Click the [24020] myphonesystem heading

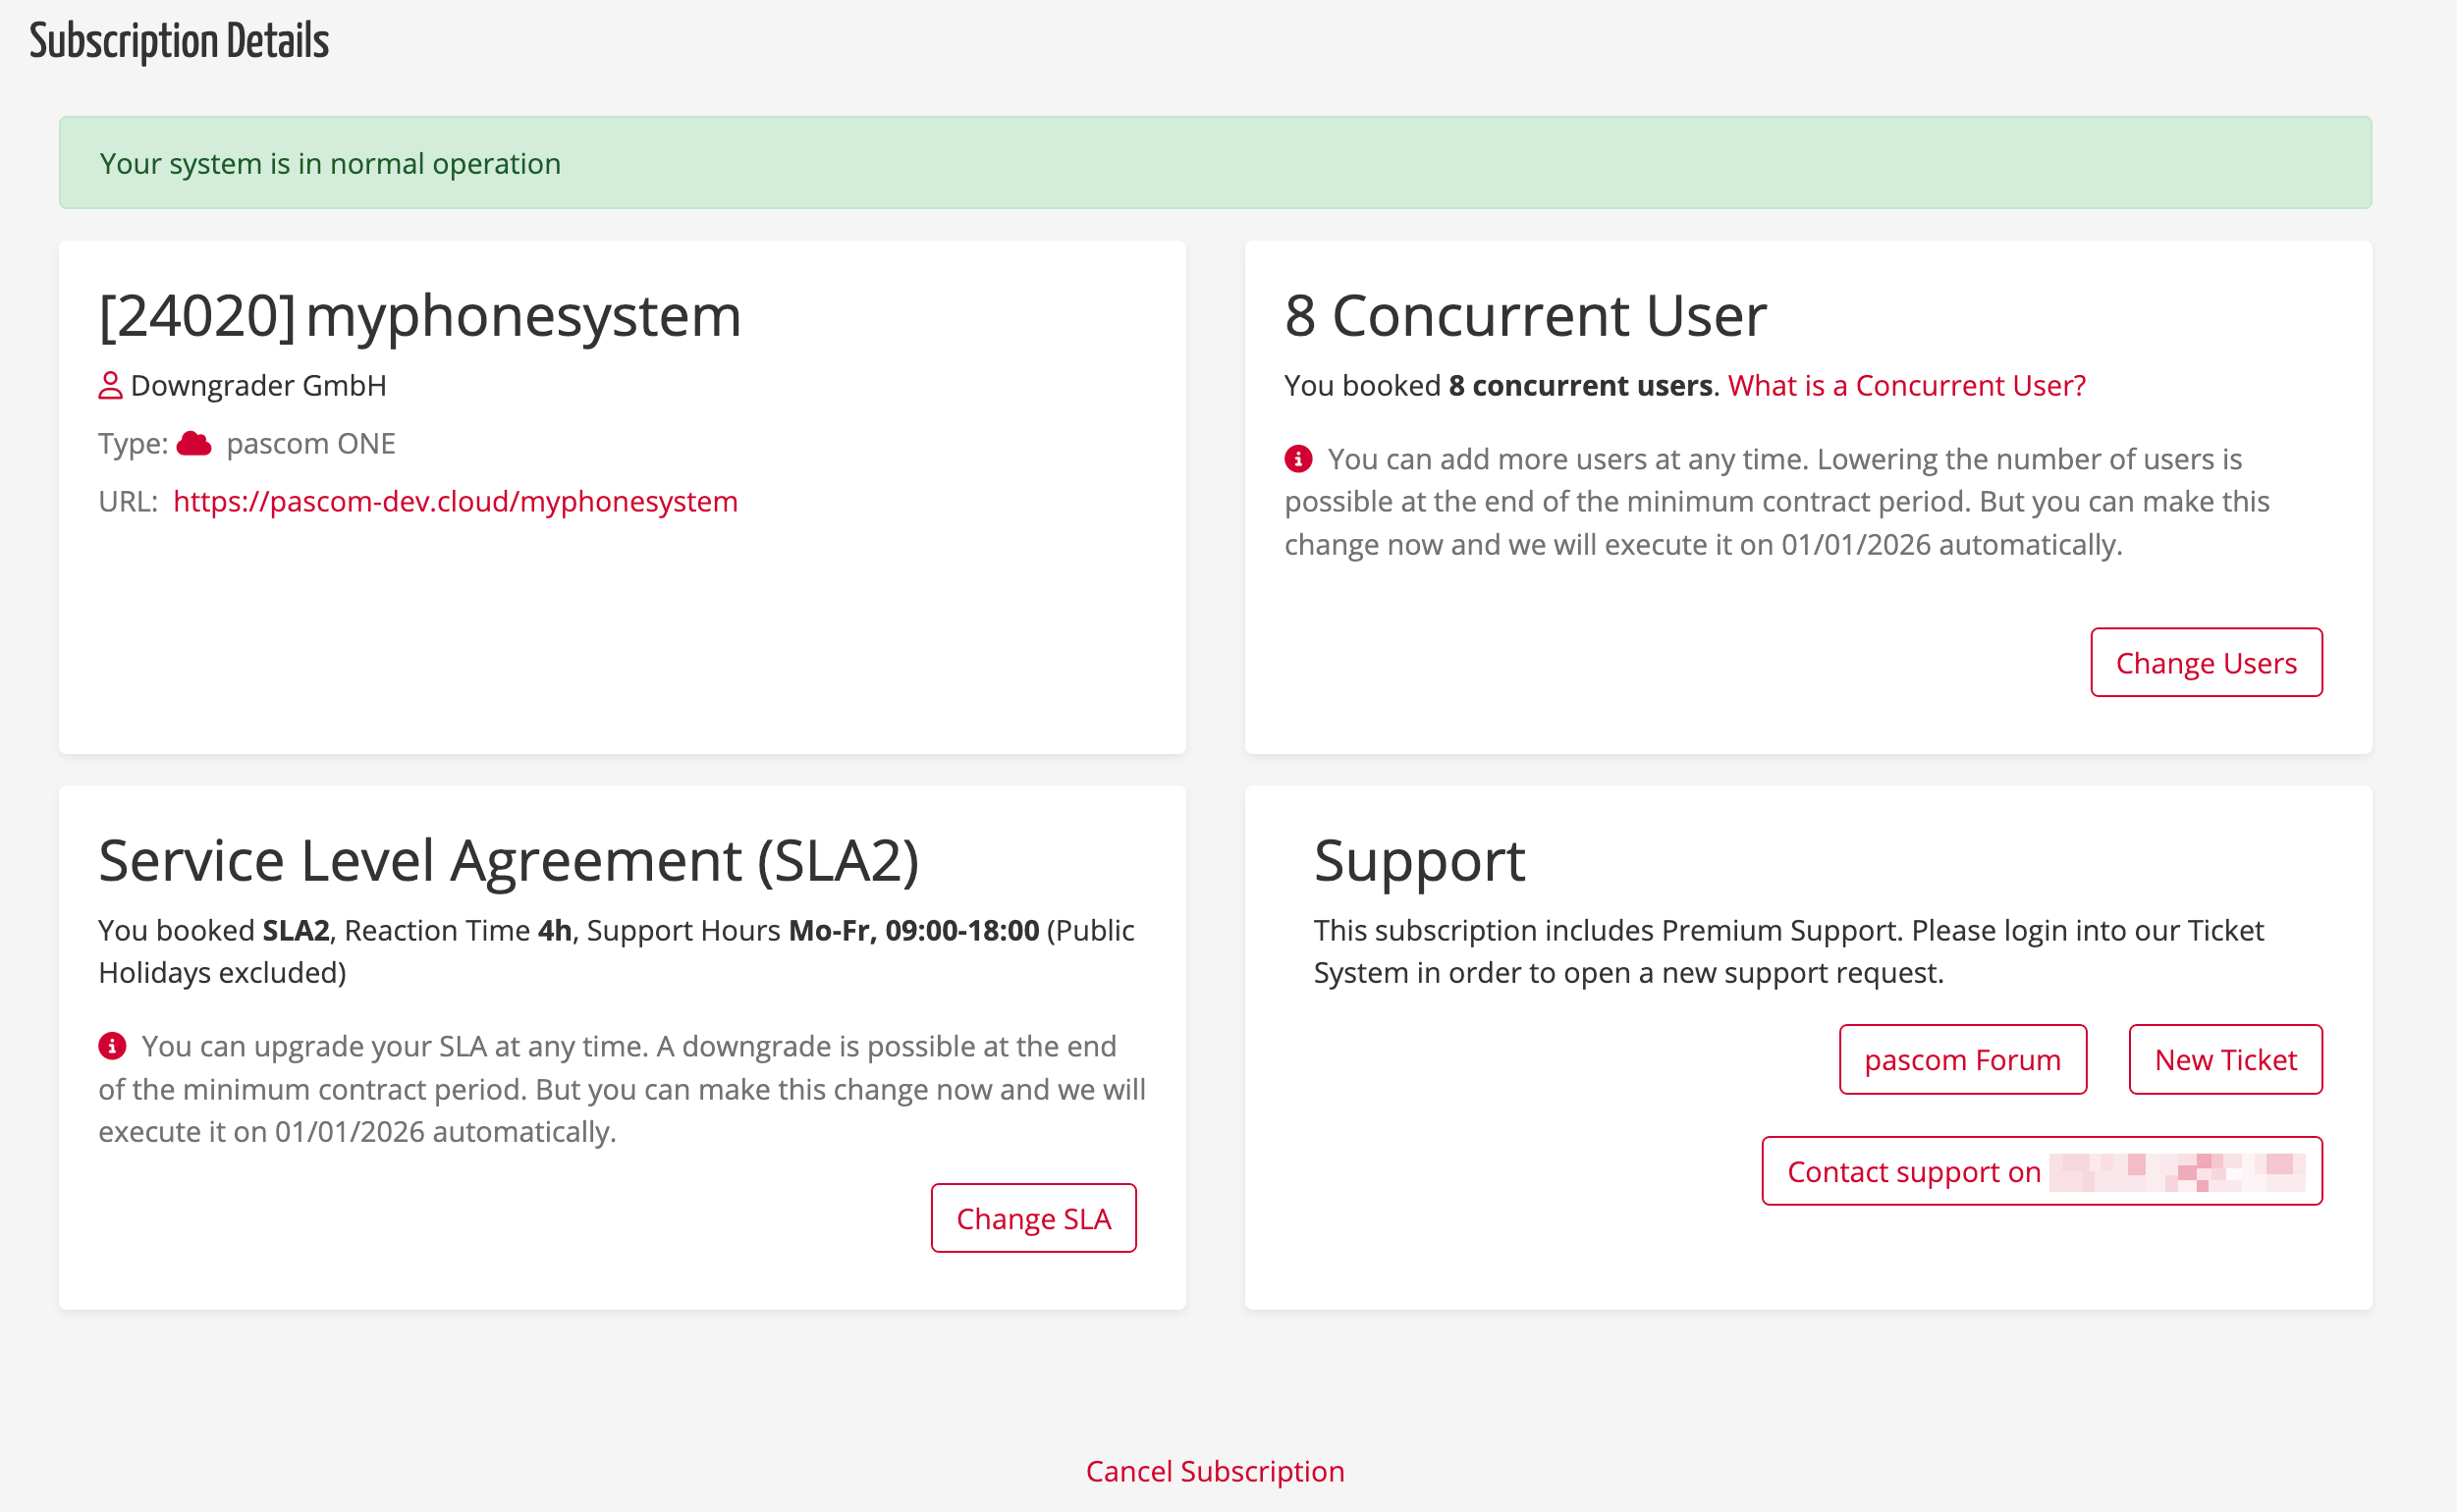420,315
